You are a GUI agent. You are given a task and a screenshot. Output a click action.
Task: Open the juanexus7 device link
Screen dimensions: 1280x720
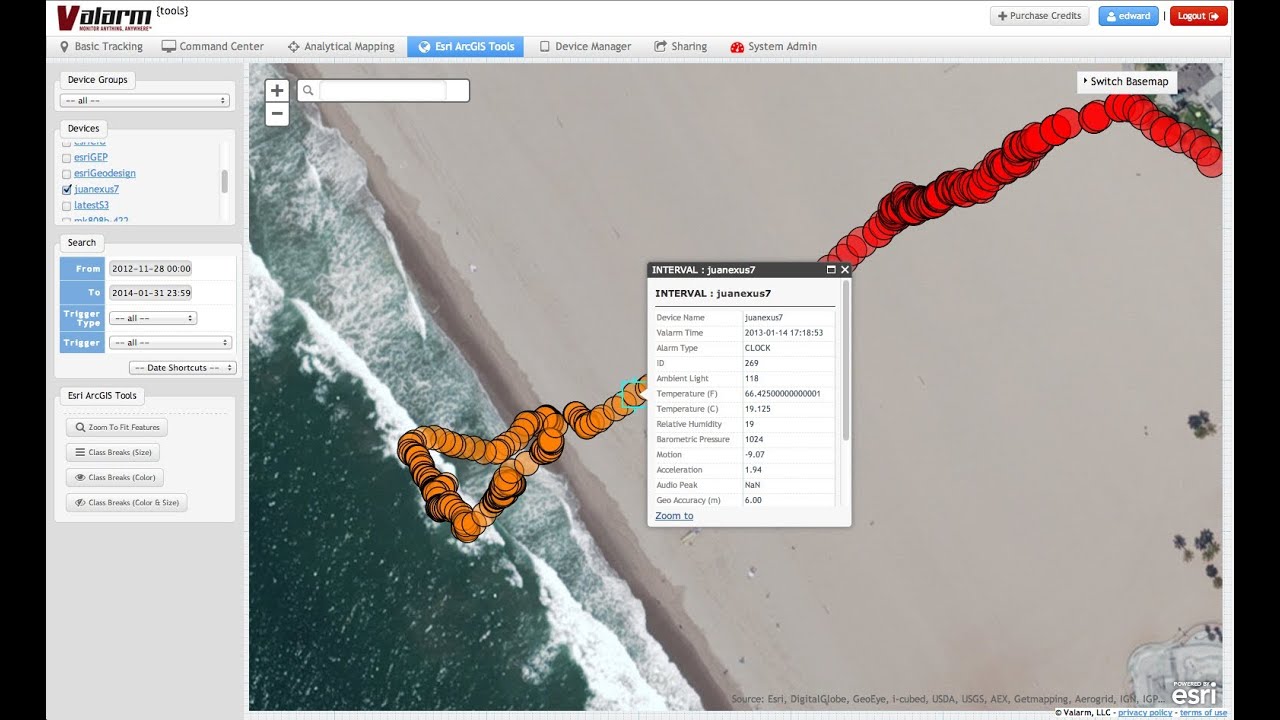(96, 189)
